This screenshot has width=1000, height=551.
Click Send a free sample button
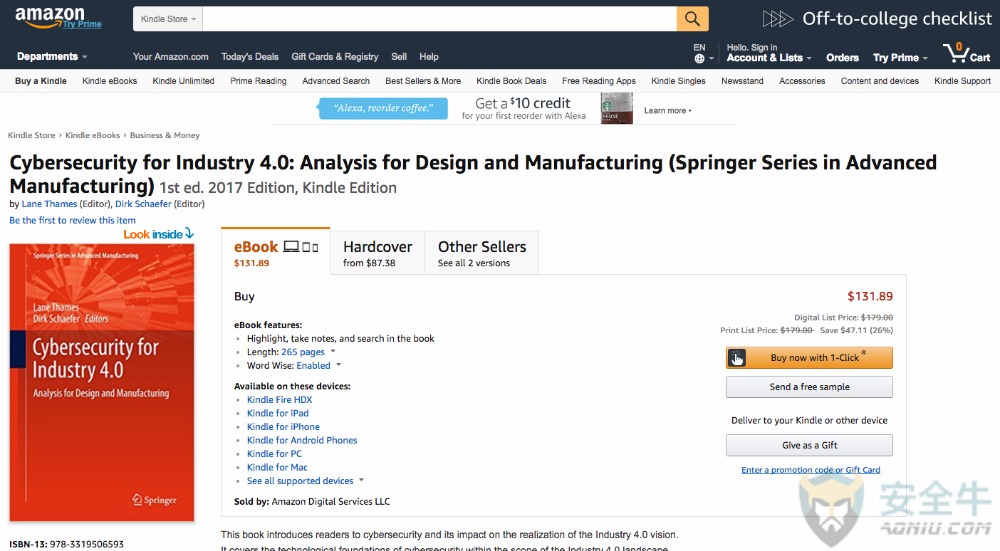pos(809,386)
